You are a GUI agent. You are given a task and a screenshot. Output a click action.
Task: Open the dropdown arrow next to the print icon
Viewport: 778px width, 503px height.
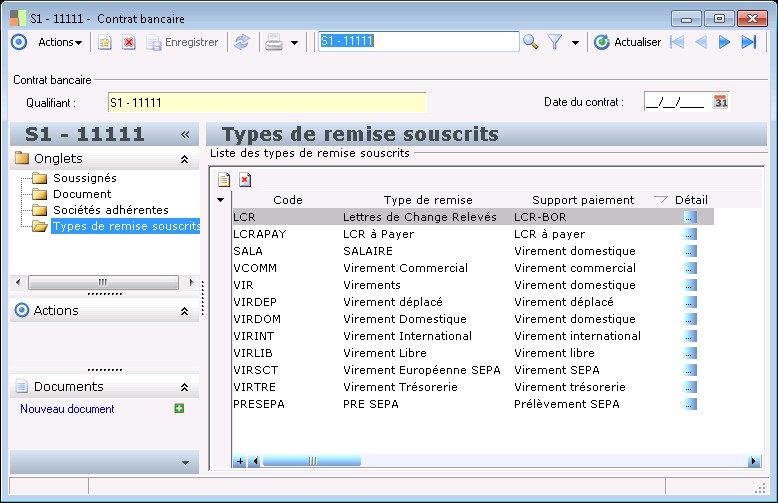[294, 43]
